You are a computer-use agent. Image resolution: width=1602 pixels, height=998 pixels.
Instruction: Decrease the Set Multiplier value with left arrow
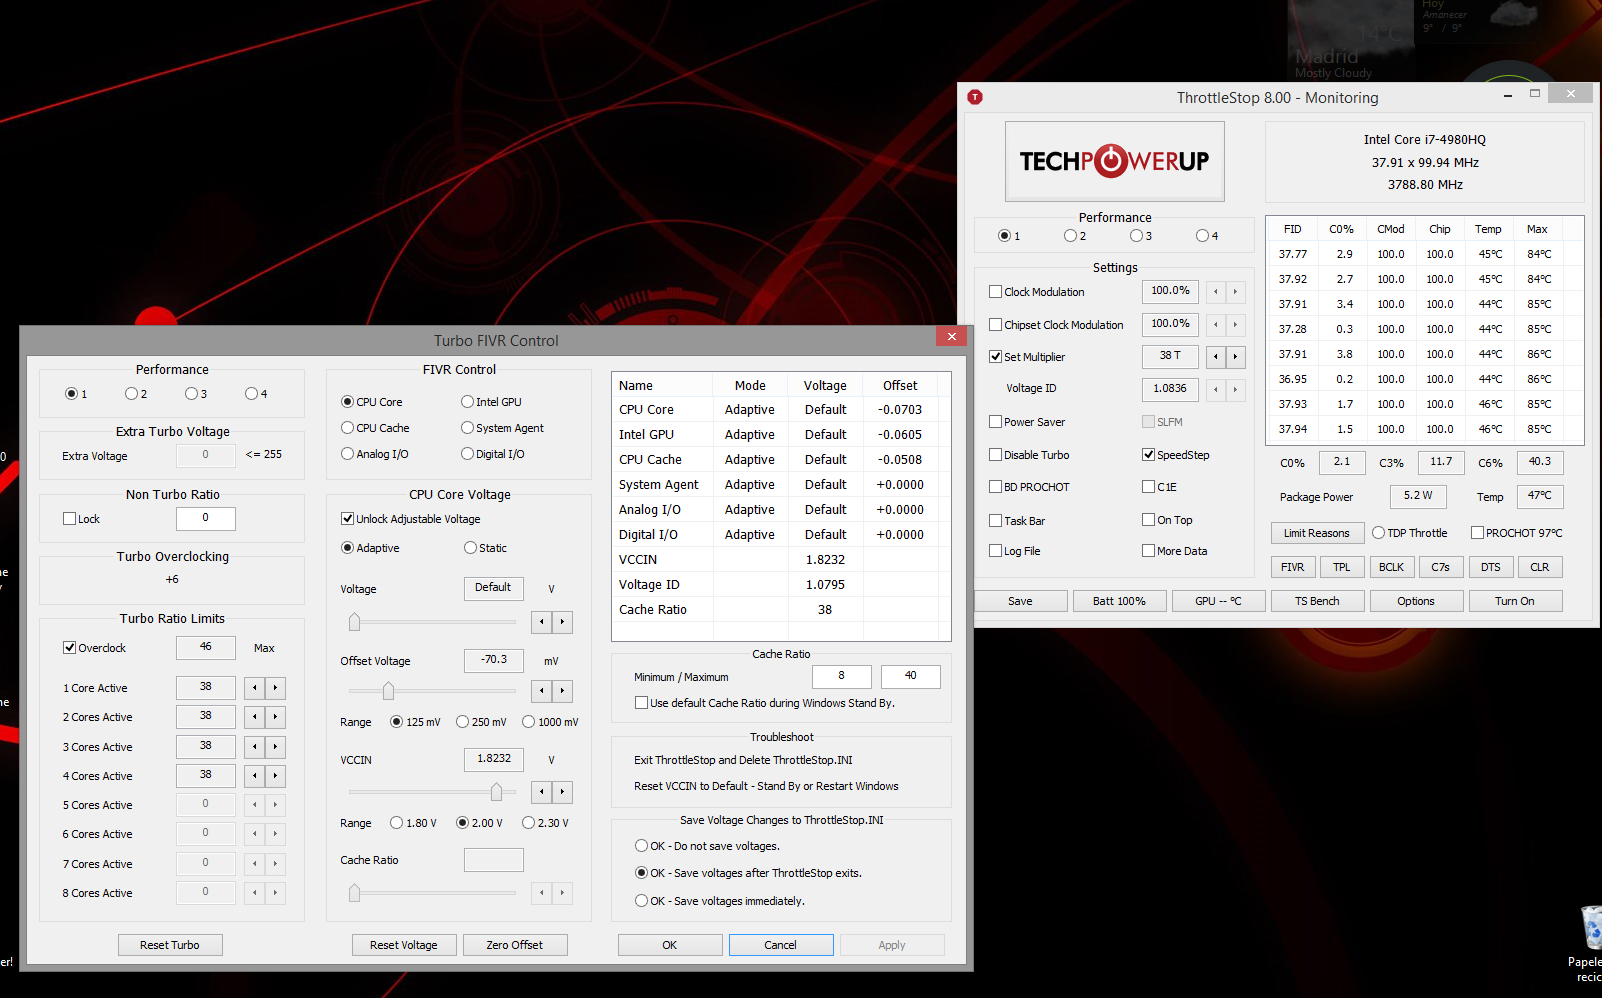[x=1216, y=356]
